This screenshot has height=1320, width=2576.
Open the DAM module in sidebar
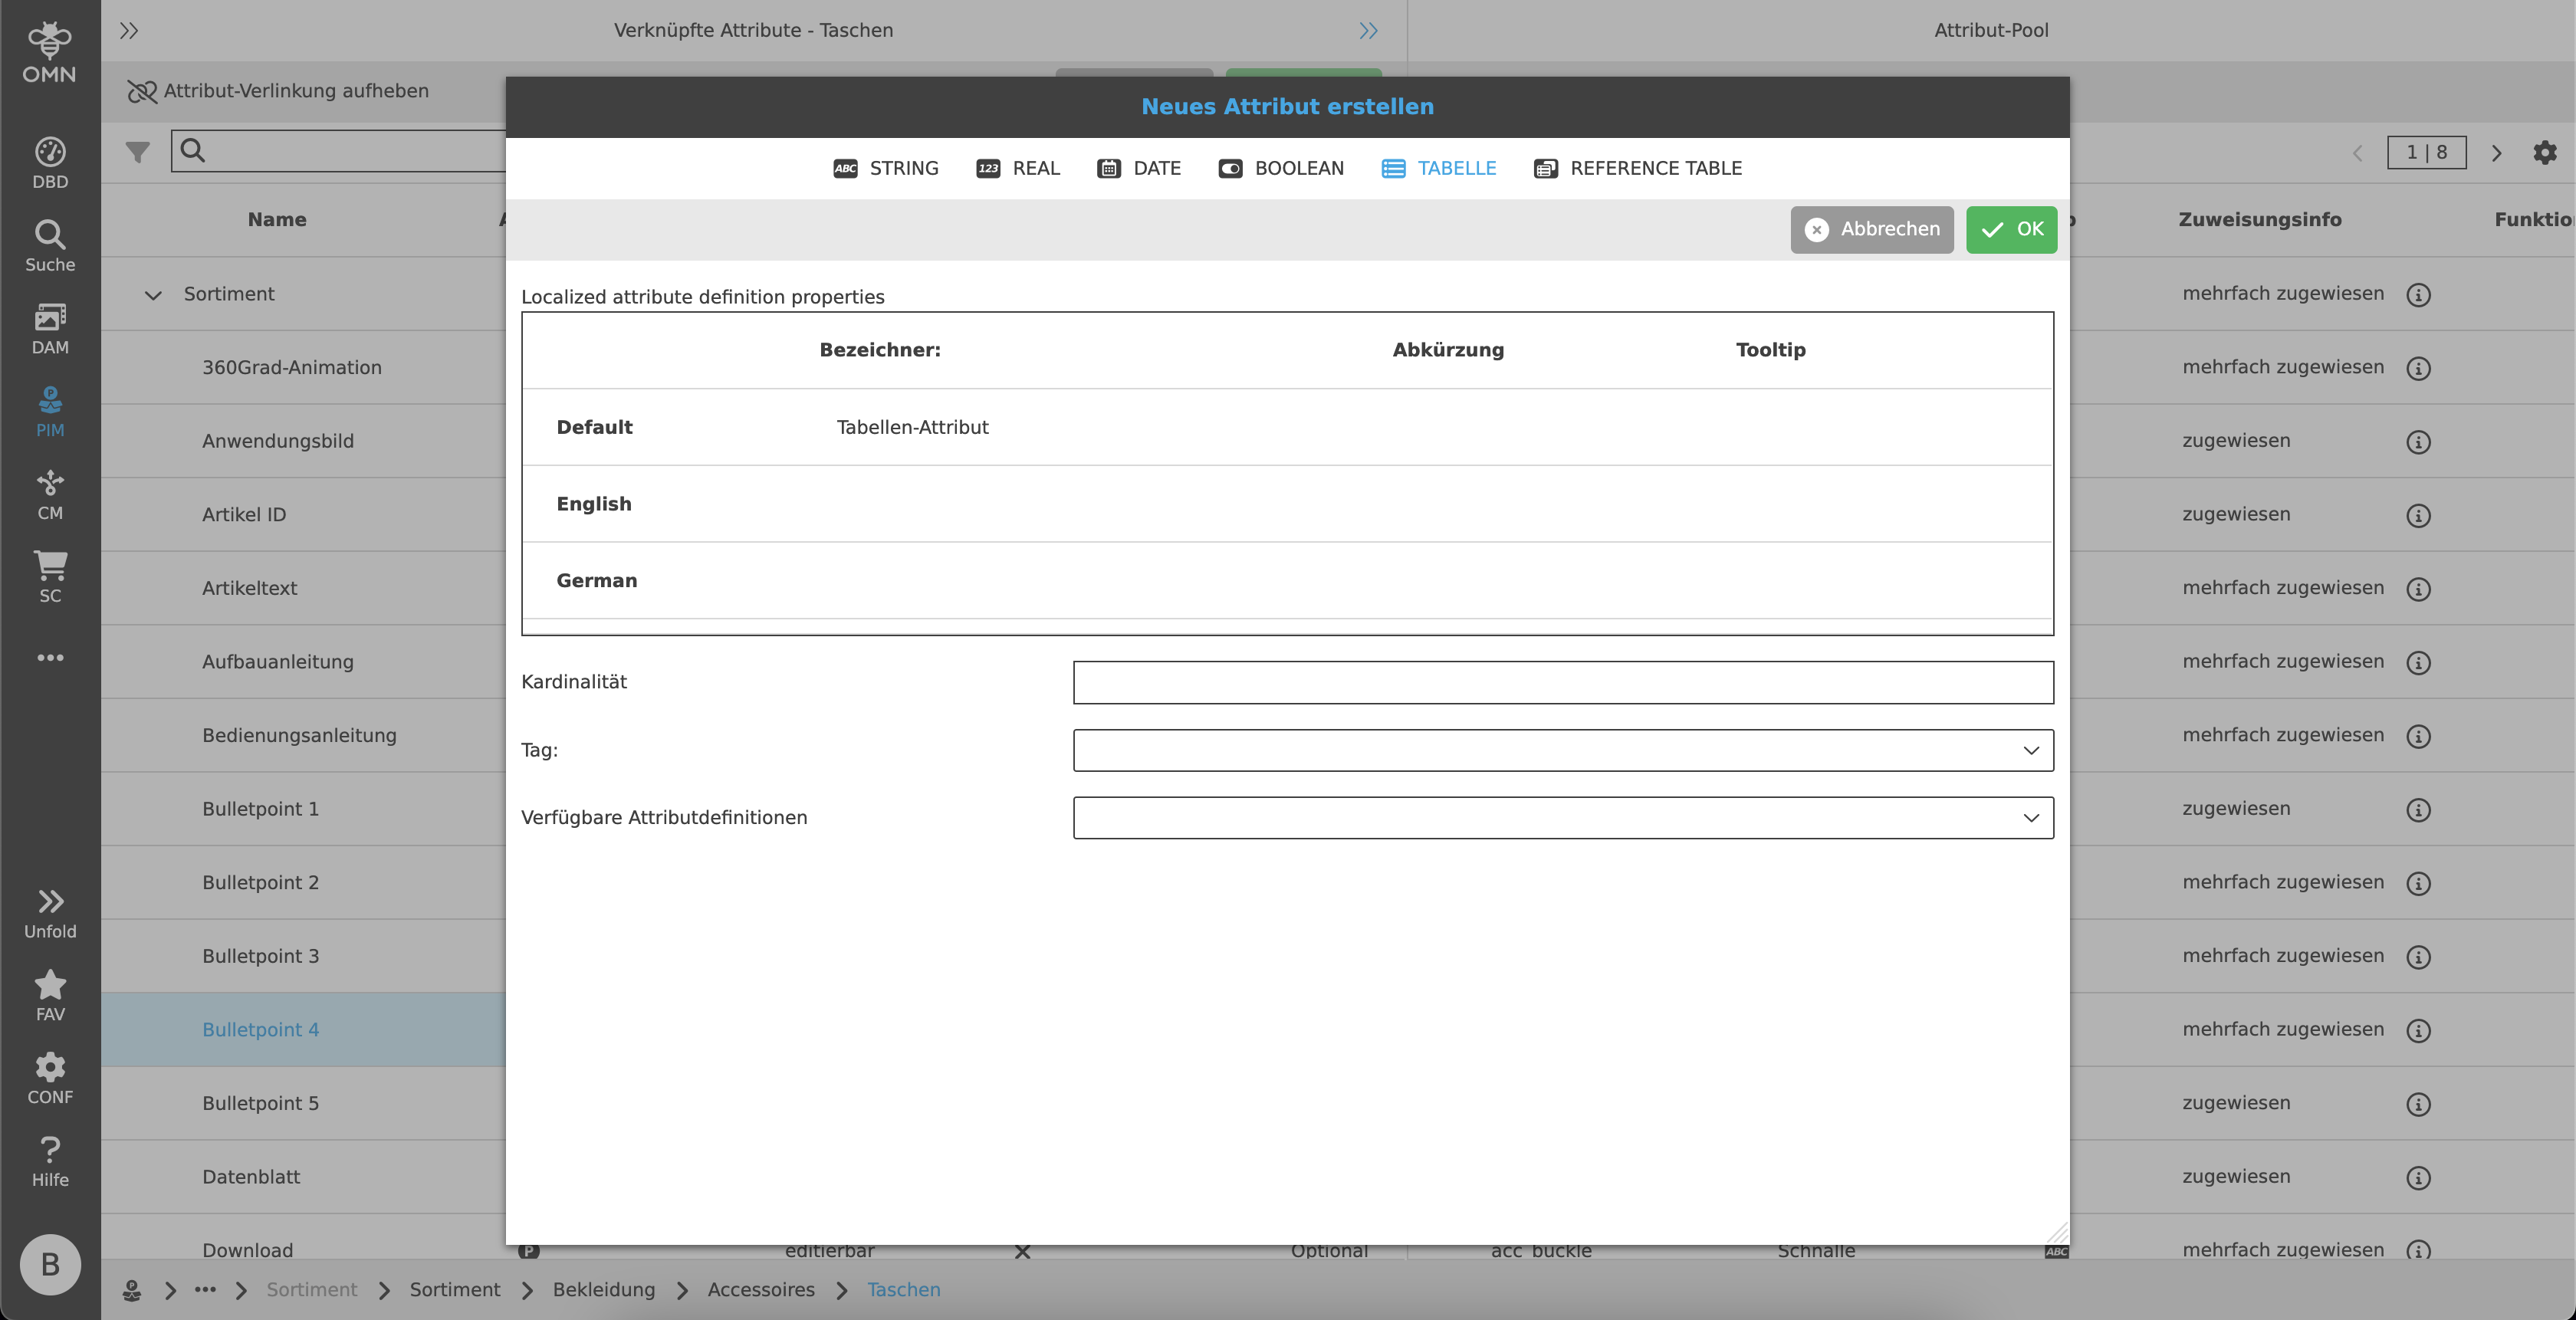pyautogui.click(x=50, y=328)
